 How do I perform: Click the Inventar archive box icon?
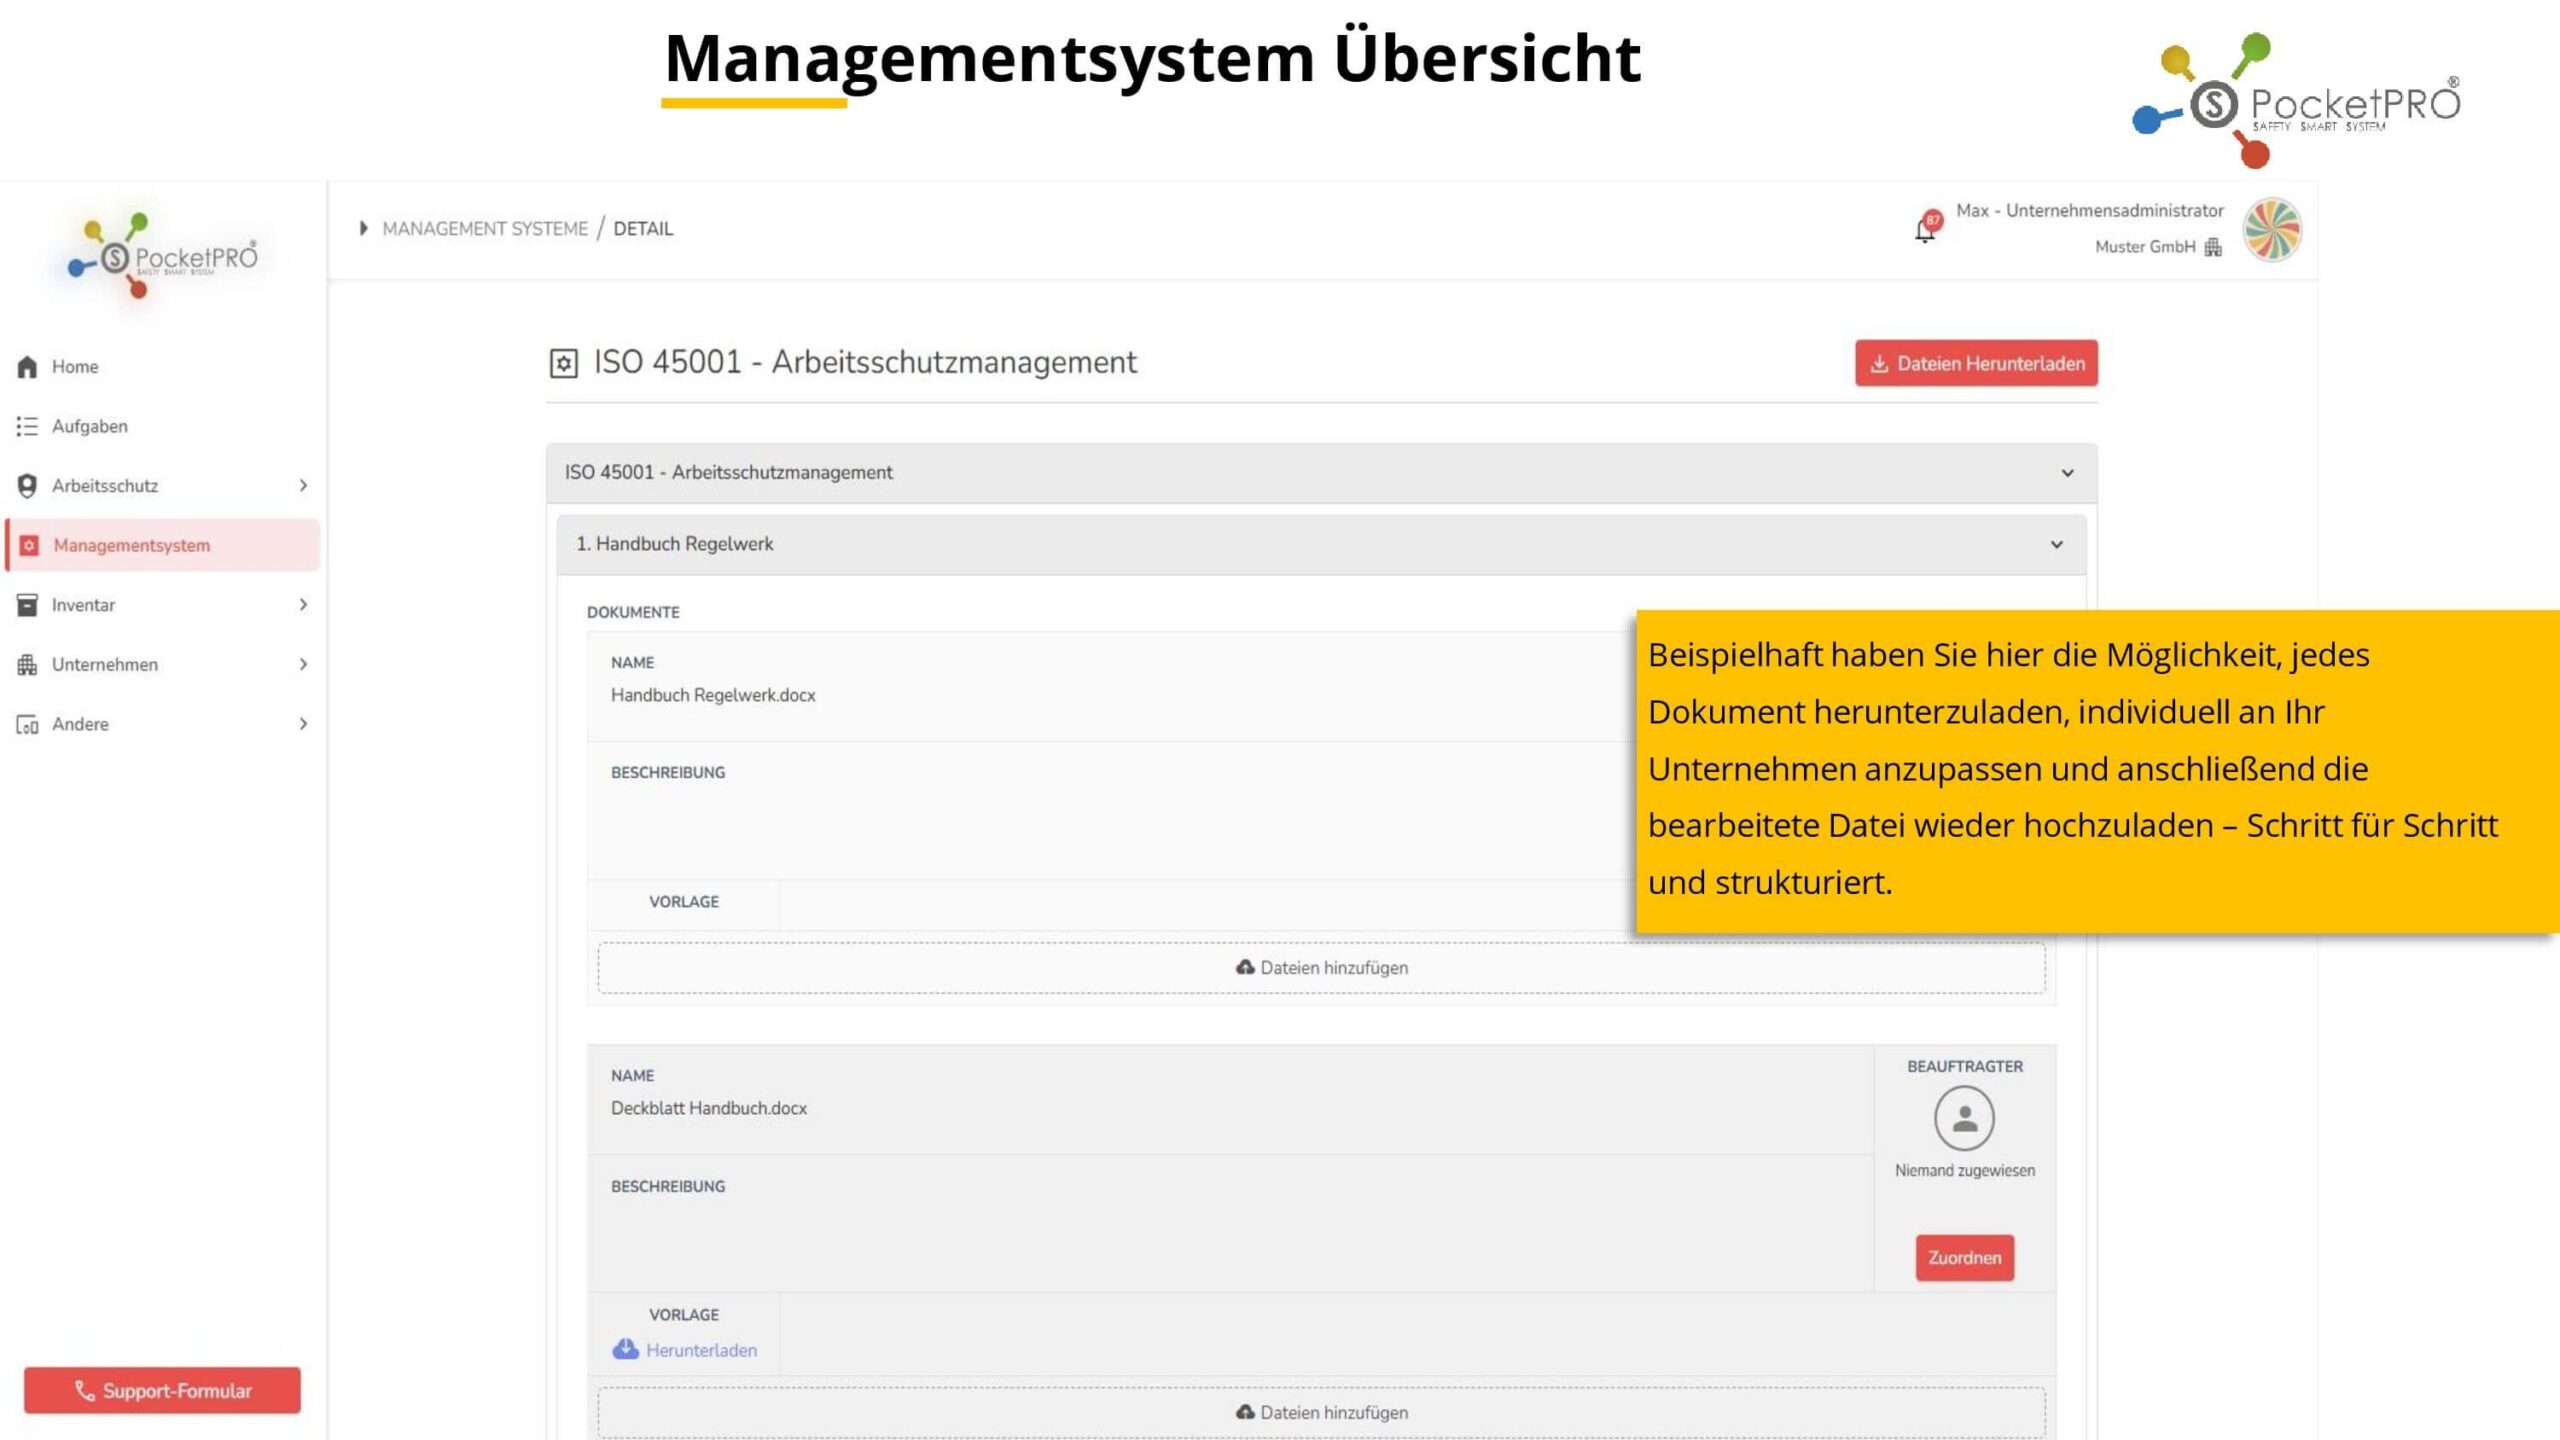tap(27, 605)
